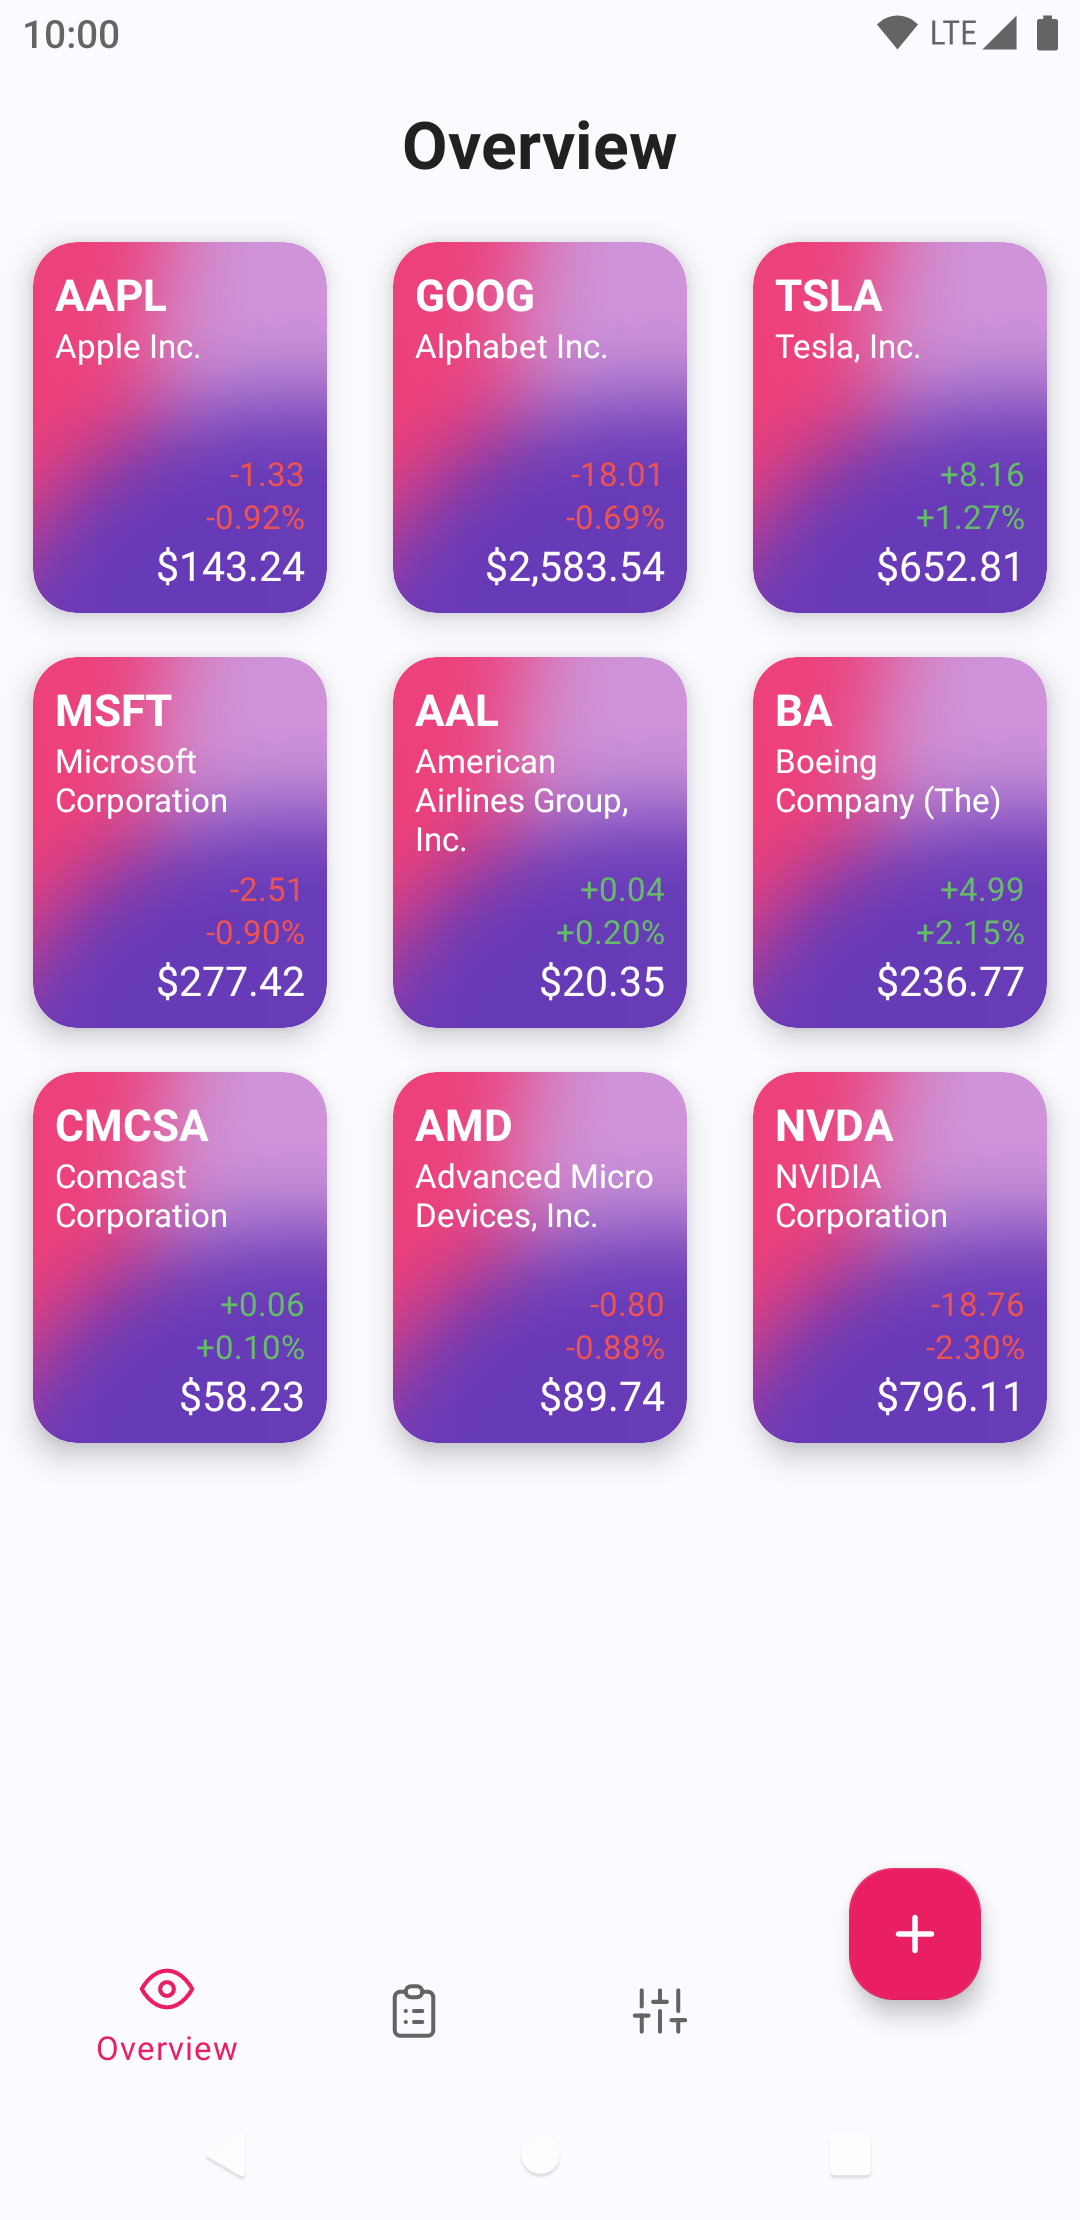Tap the battery icon in status bar
1080x2220 pixels.
(x=1047, y=33)
